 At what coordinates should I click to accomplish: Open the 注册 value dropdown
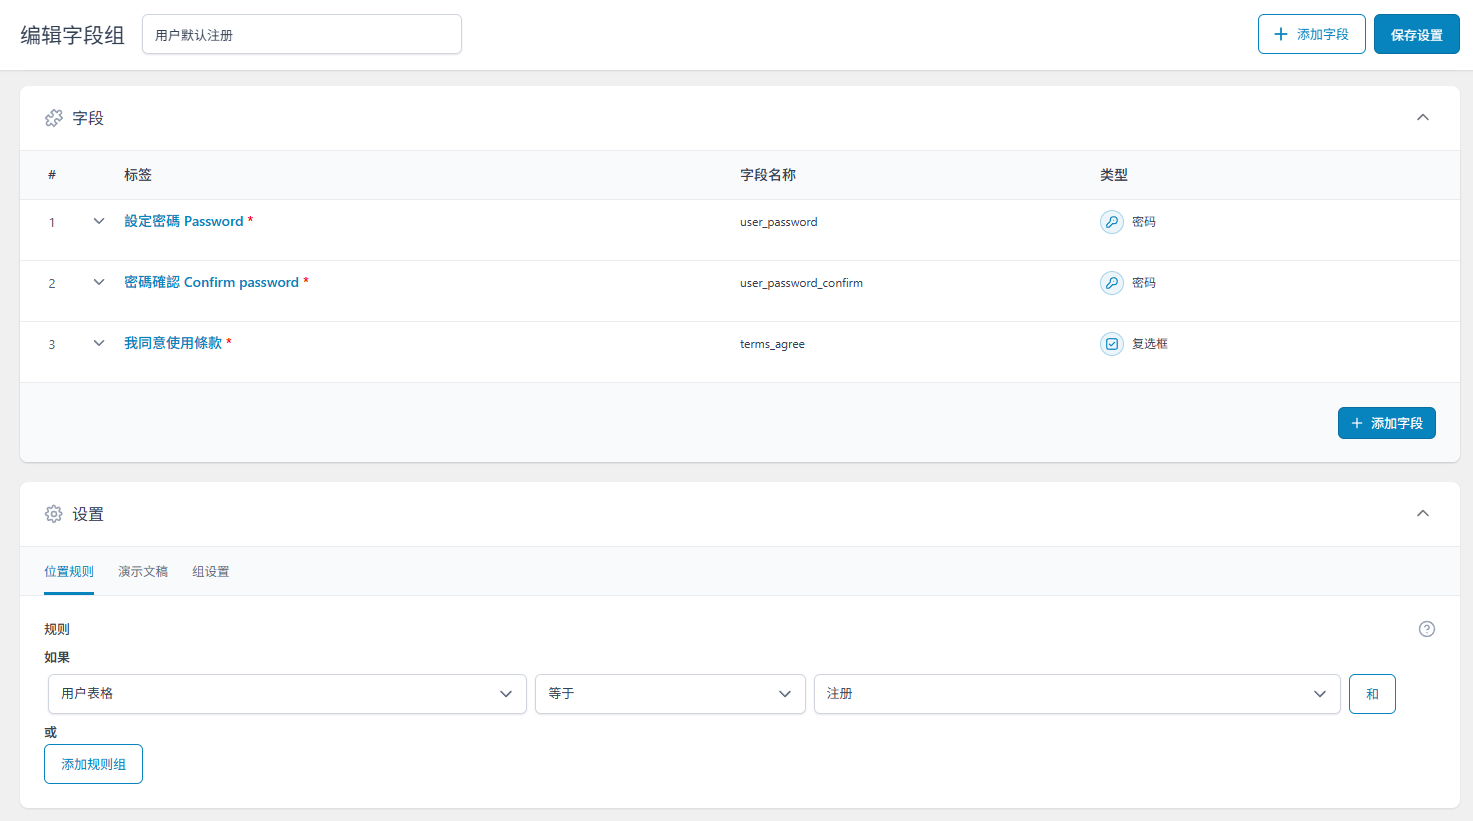coord(1077,694)
